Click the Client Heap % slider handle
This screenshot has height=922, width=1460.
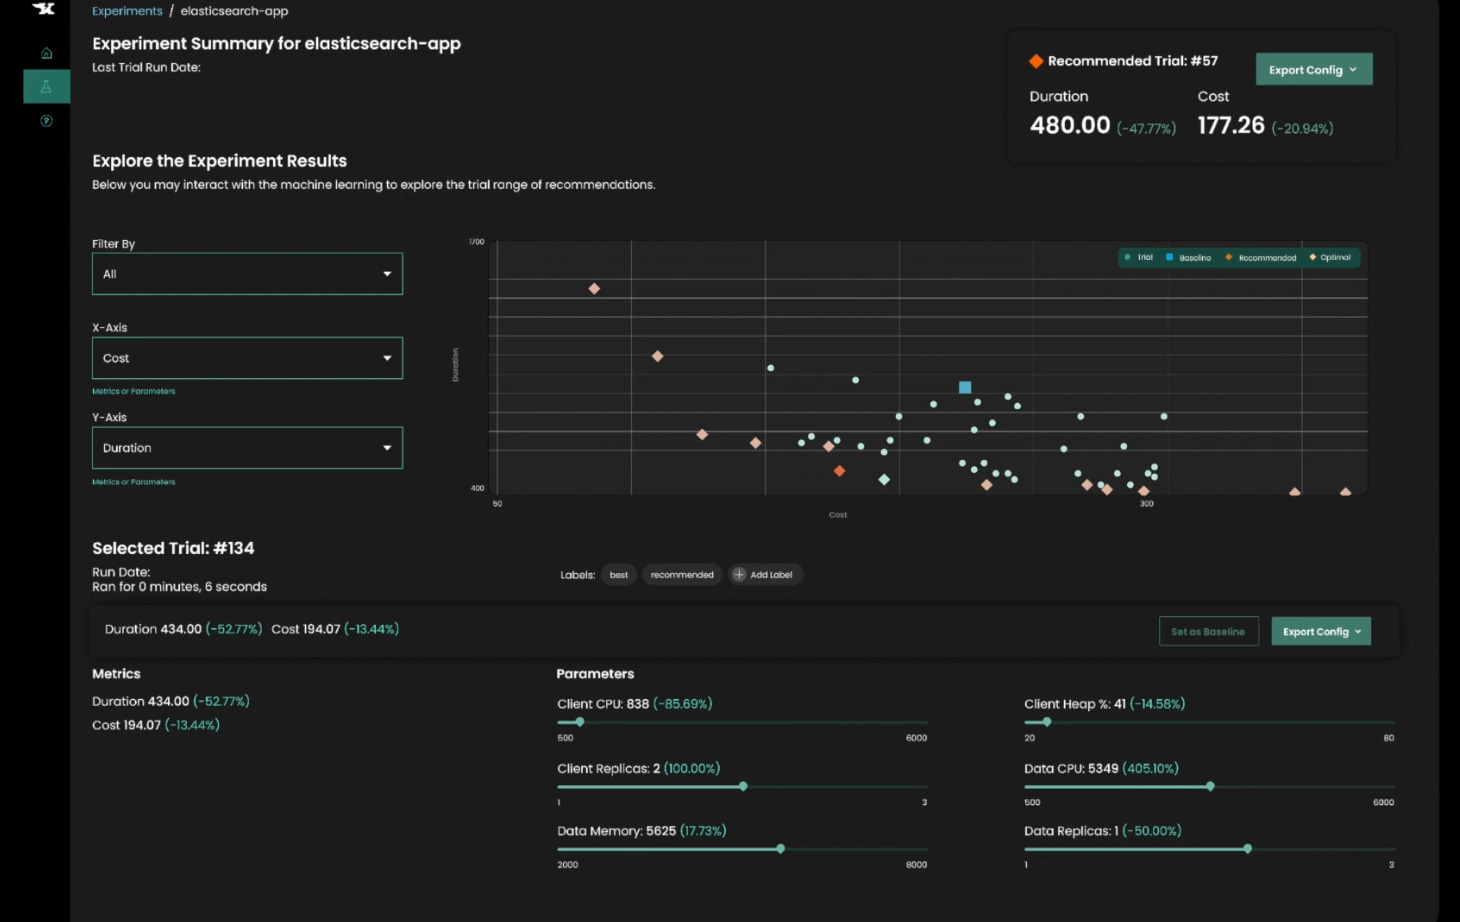click(x=1047, y=722)
